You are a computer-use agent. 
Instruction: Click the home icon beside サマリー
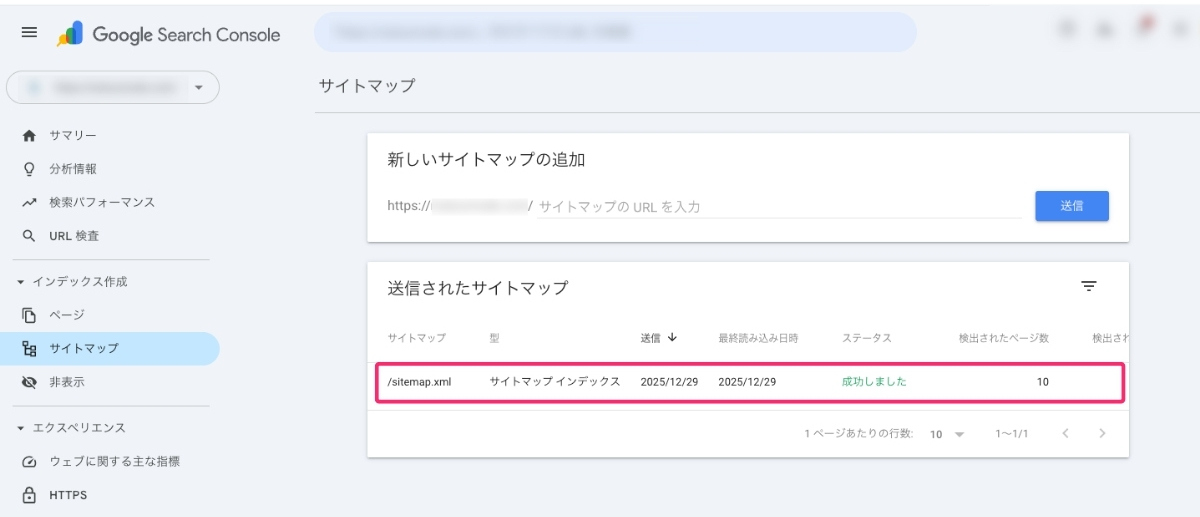tap(29, 135)
